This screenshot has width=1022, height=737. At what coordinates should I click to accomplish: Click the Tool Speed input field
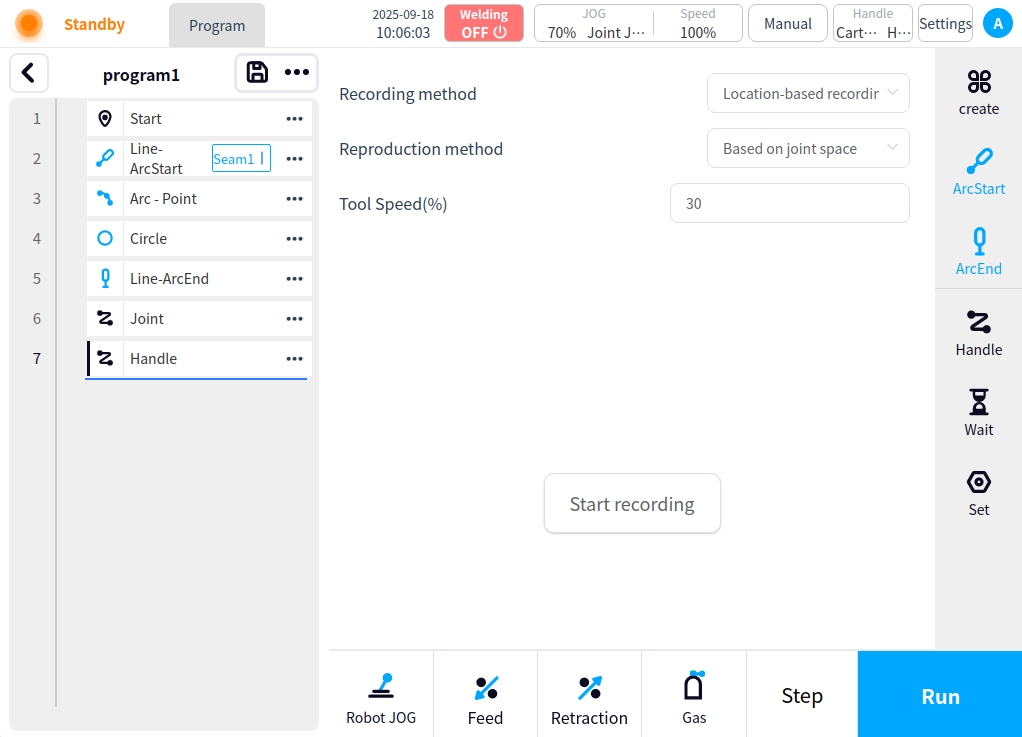point(789,204)
